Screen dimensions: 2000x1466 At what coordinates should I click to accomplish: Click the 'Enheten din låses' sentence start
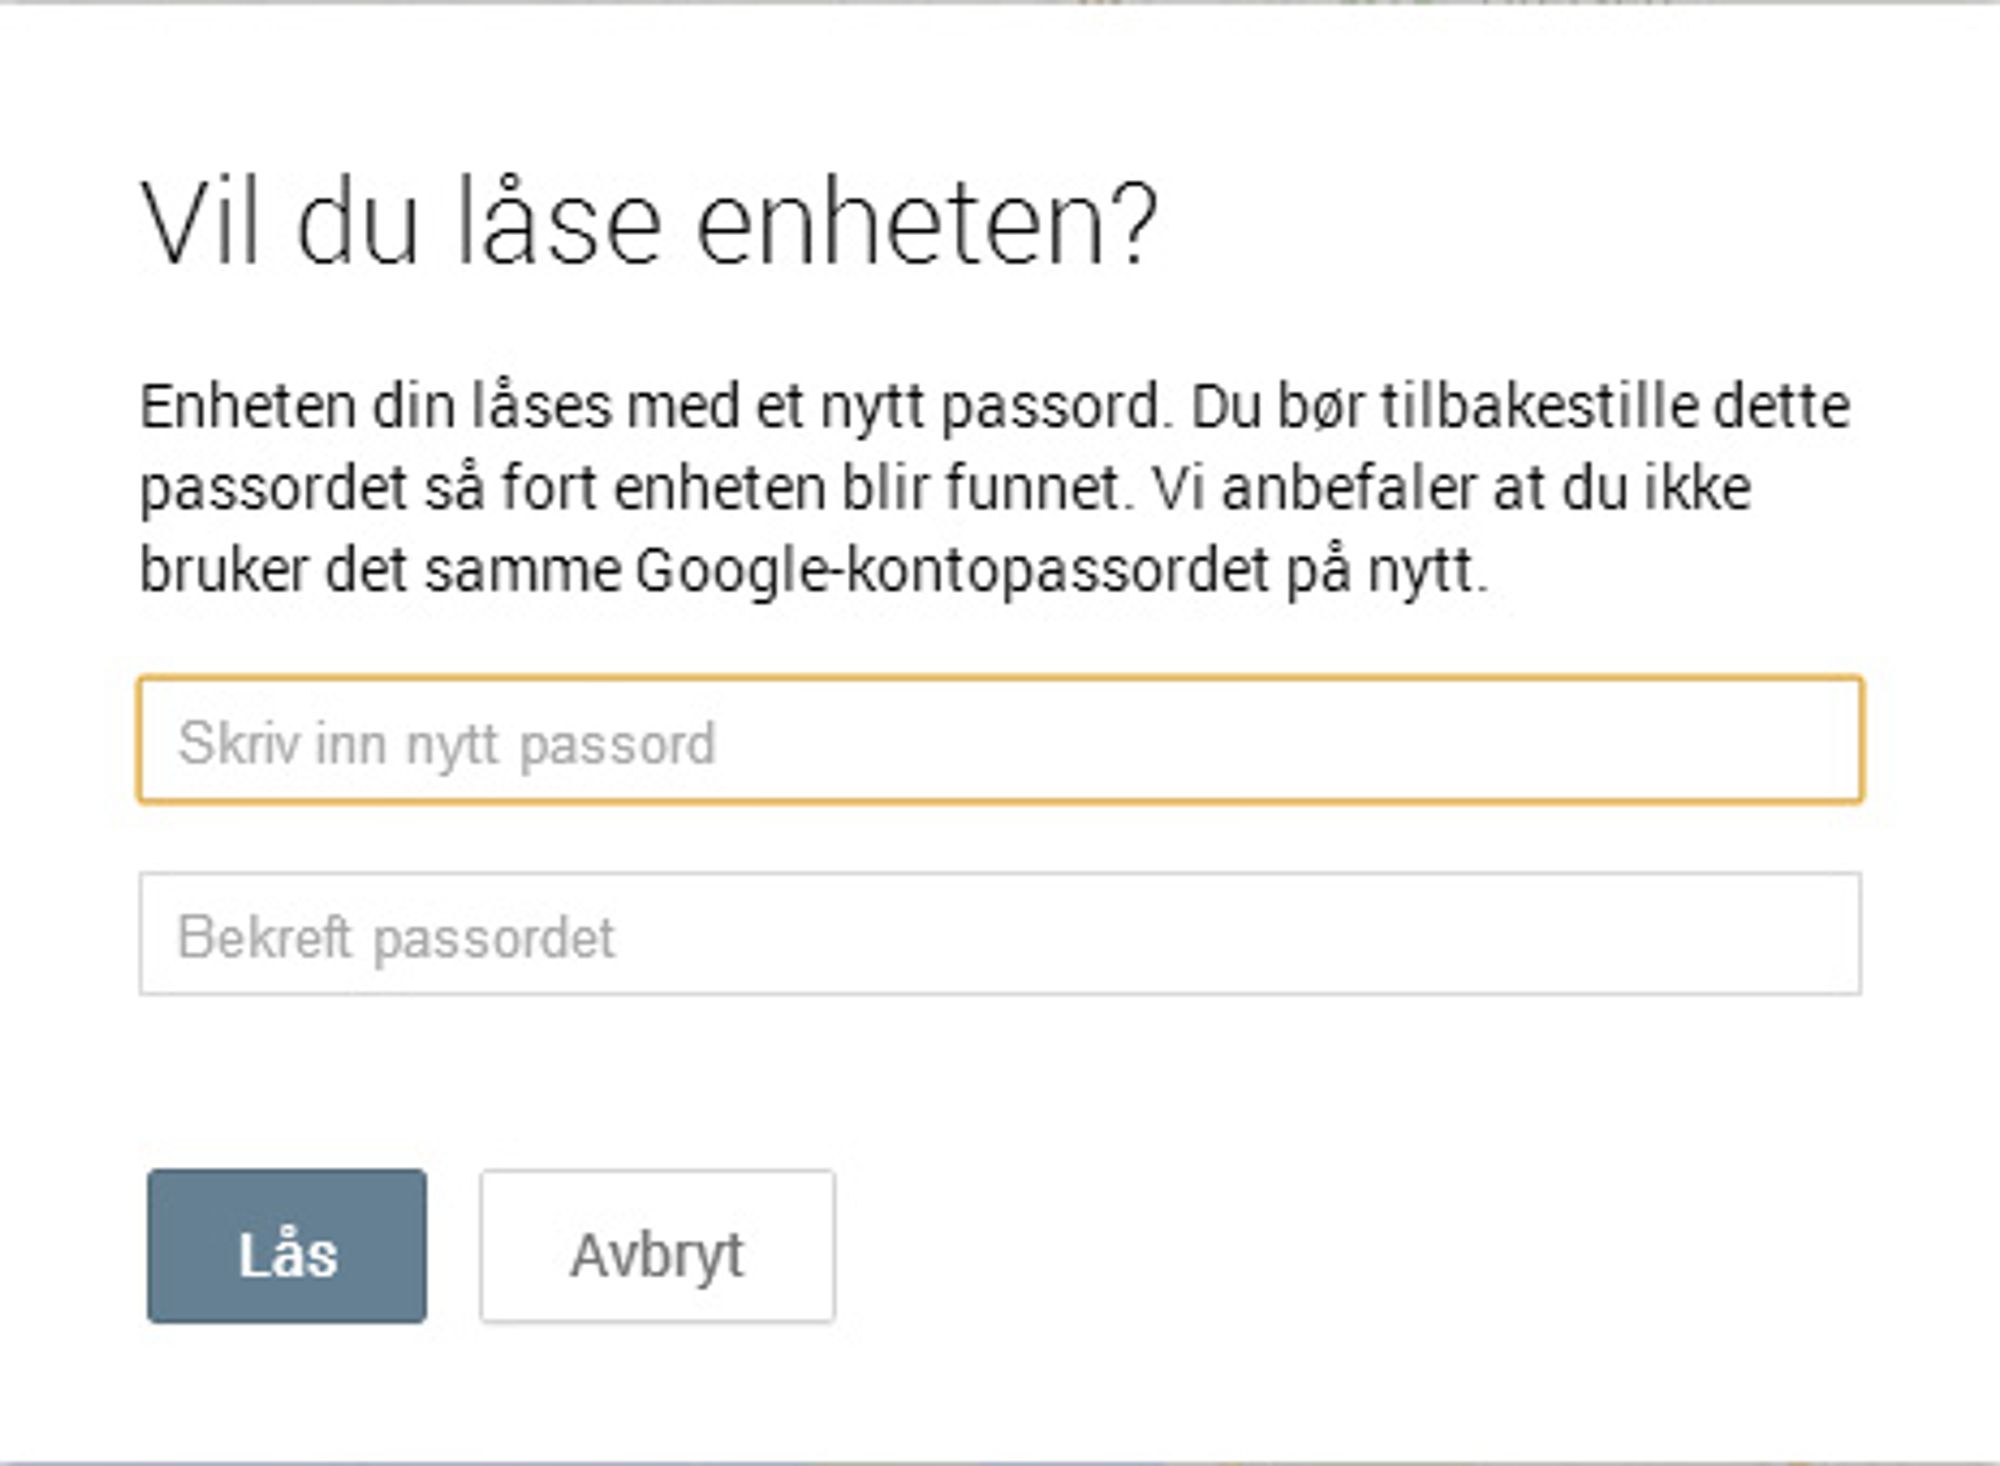tap(376, 407)
